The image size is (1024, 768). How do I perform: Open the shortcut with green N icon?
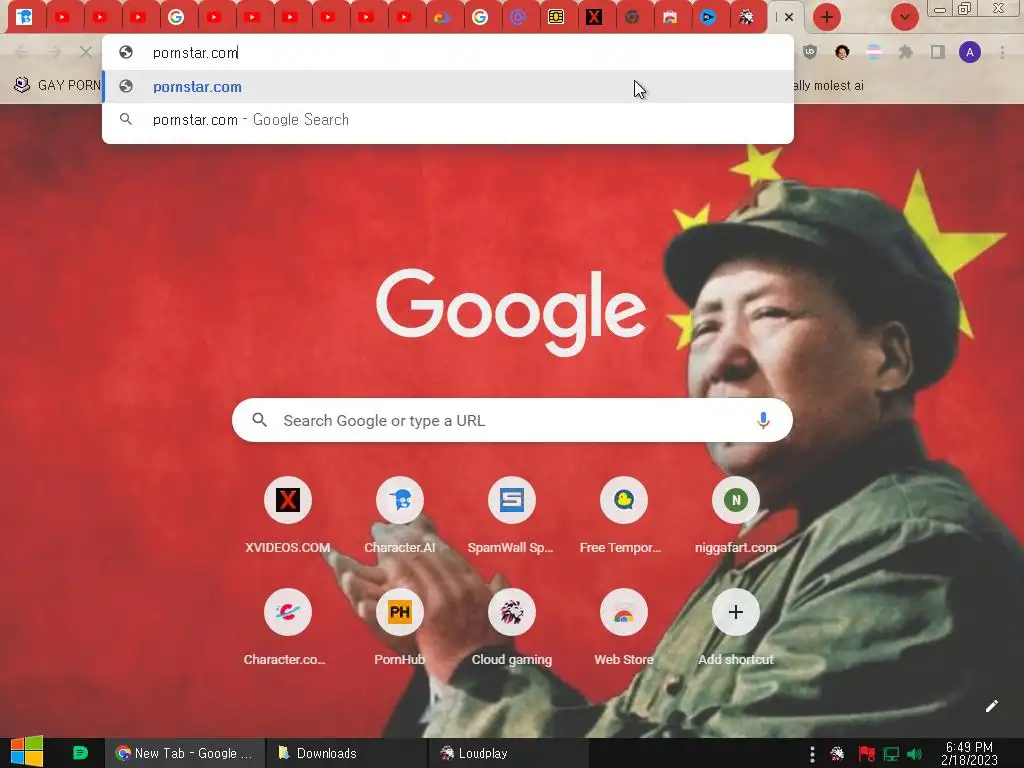pos(735,516)
